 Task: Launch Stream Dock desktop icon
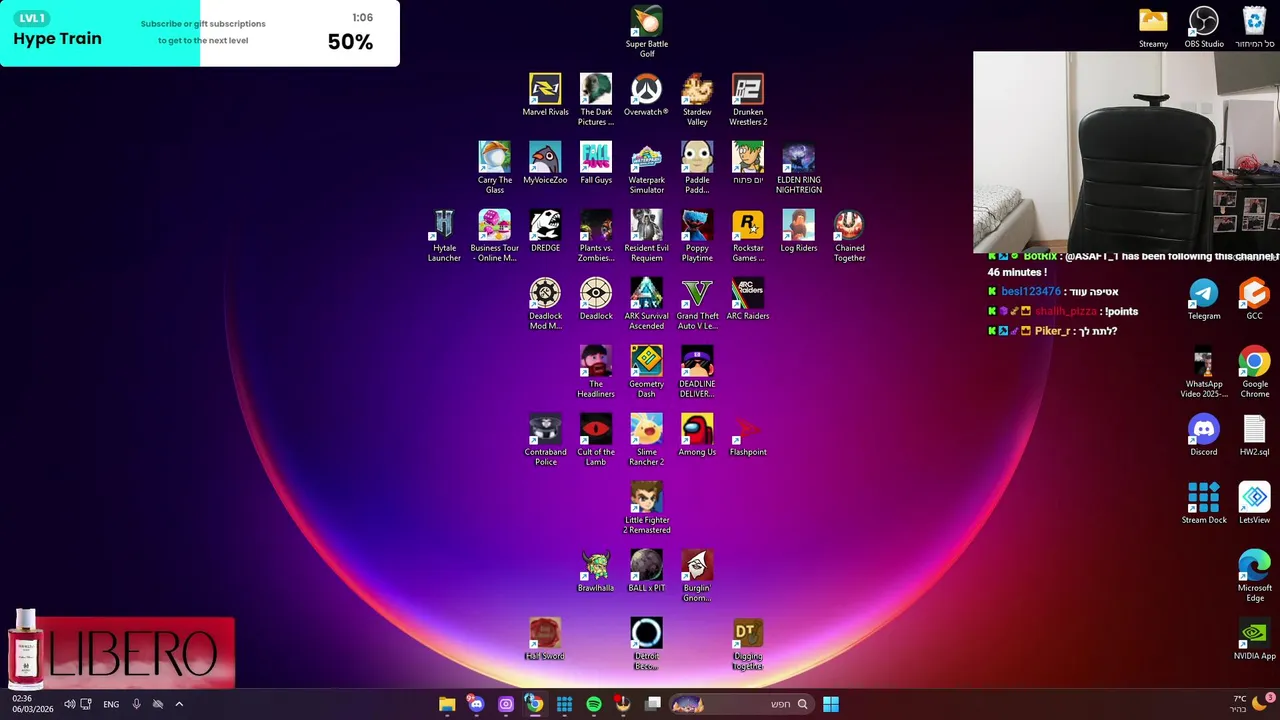[1204, 503]
